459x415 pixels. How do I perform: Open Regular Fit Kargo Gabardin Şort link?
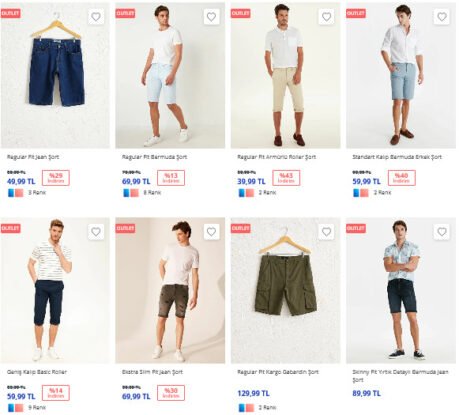click(x=278, y=372)
